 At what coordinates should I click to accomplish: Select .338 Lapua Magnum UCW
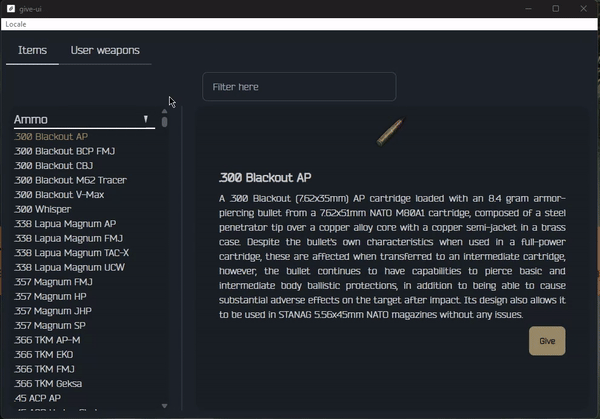coord(69,267)
